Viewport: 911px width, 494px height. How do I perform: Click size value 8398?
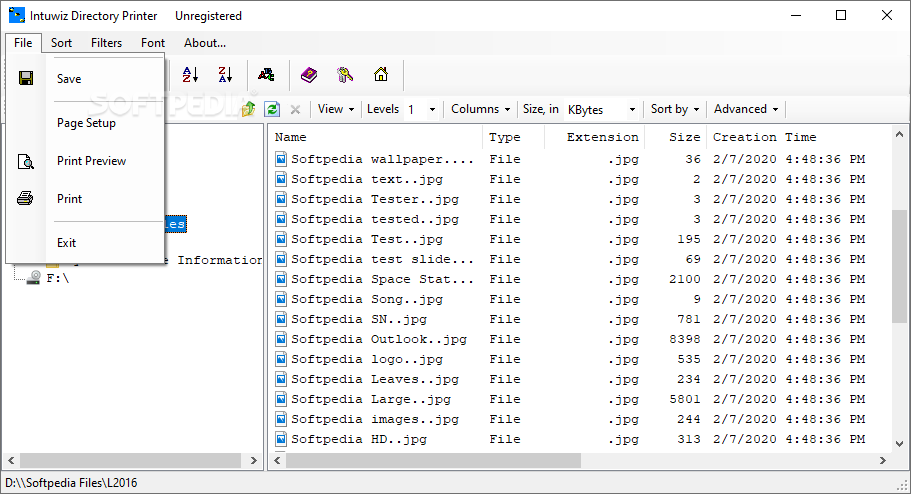tap(684, 339)
